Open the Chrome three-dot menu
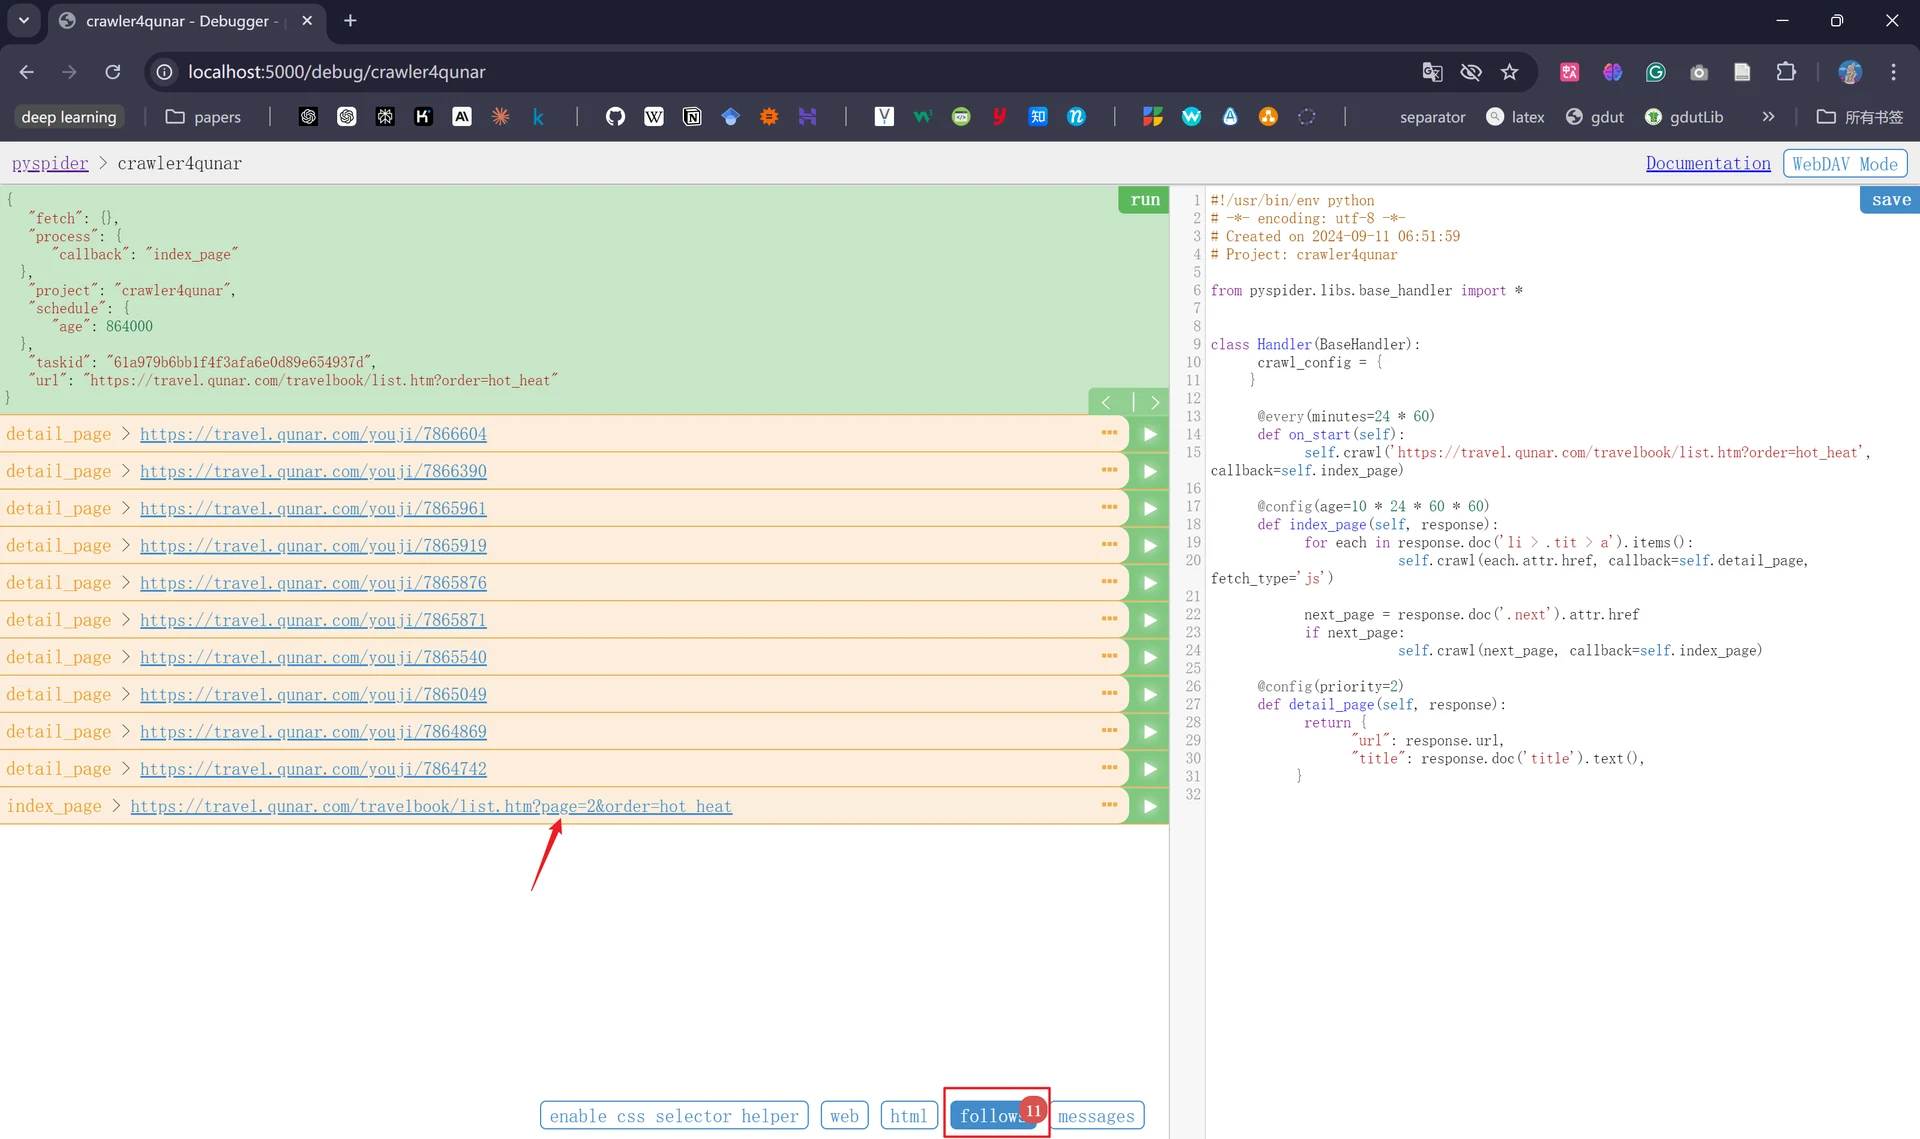Viewport: 1920px width, 1139px height. (1893, 72)
